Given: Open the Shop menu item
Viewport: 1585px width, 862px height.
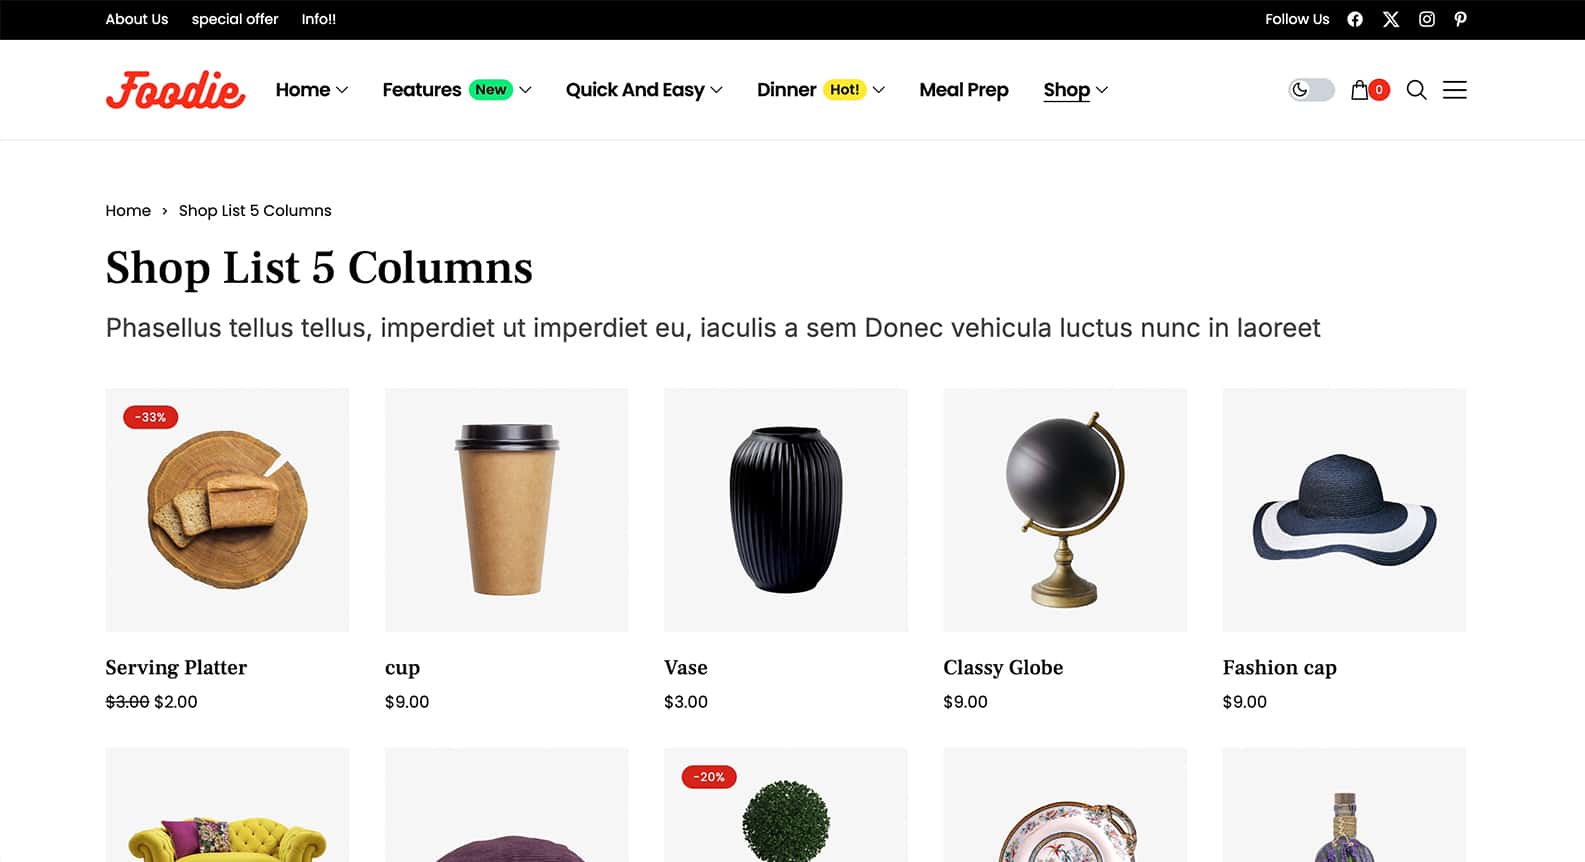Looking at the screenshot, I should (1076, 90).
